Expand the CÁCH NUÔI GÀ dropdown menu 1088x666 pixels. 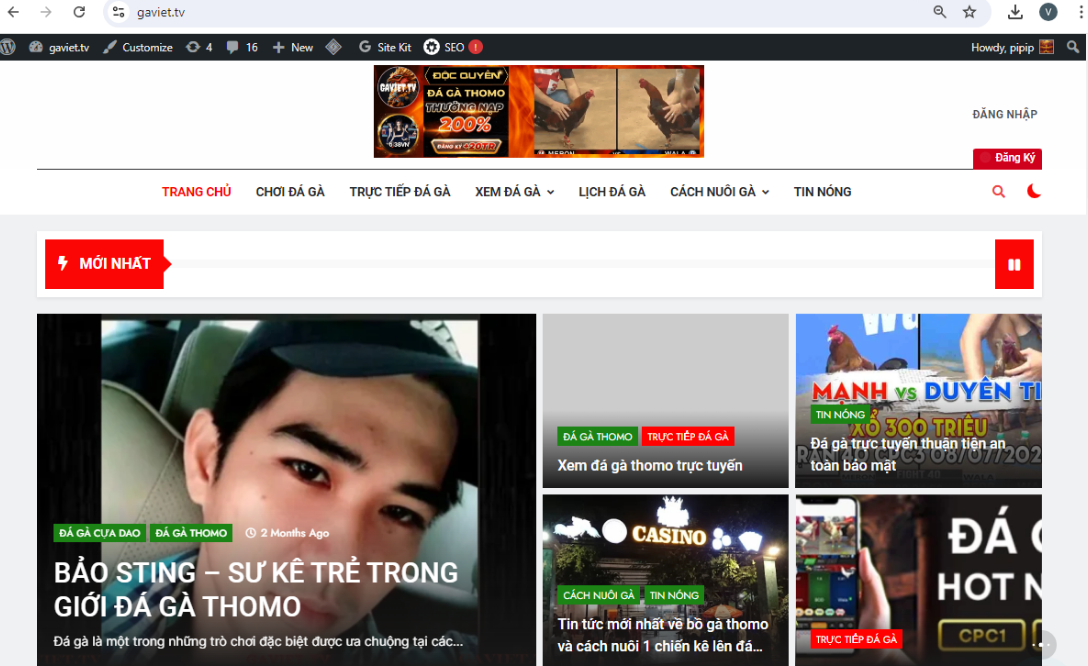point(720,191)
